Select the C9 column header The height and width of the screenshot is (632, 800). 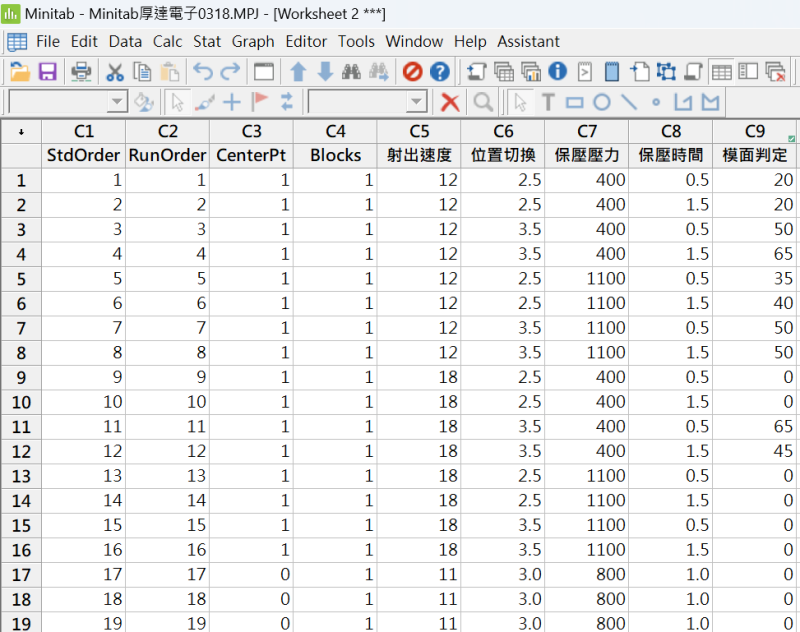point(754,132)
